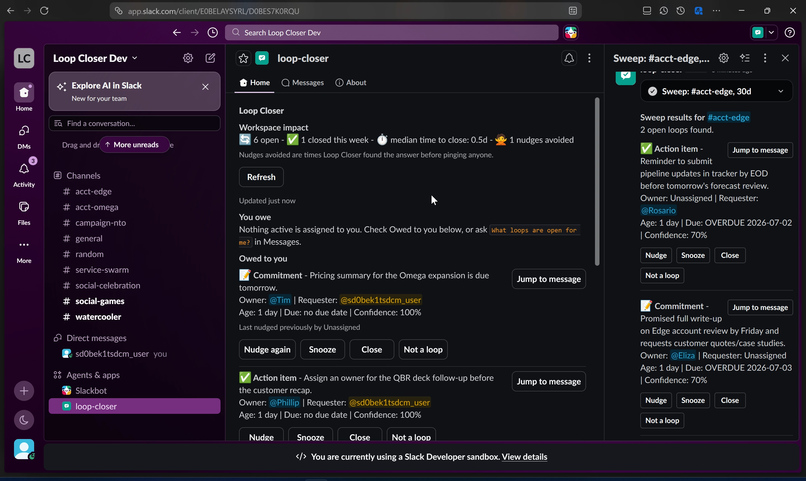Open DMs in the left rail
This screenshot has height=481, width=806.
(x=24, y=136)
